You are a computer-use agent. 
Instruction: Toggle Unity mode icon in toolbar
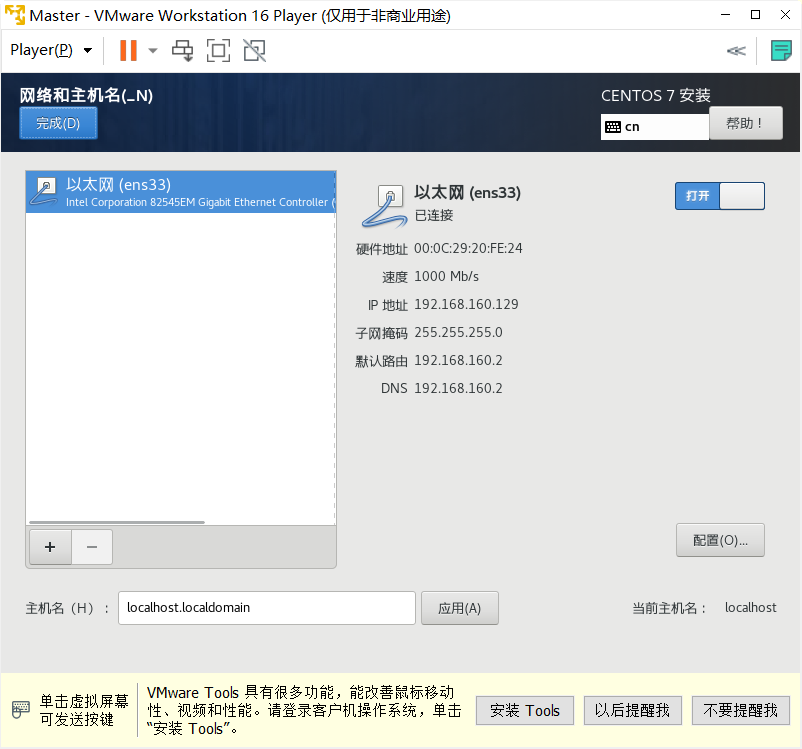(x=254, y=51)
